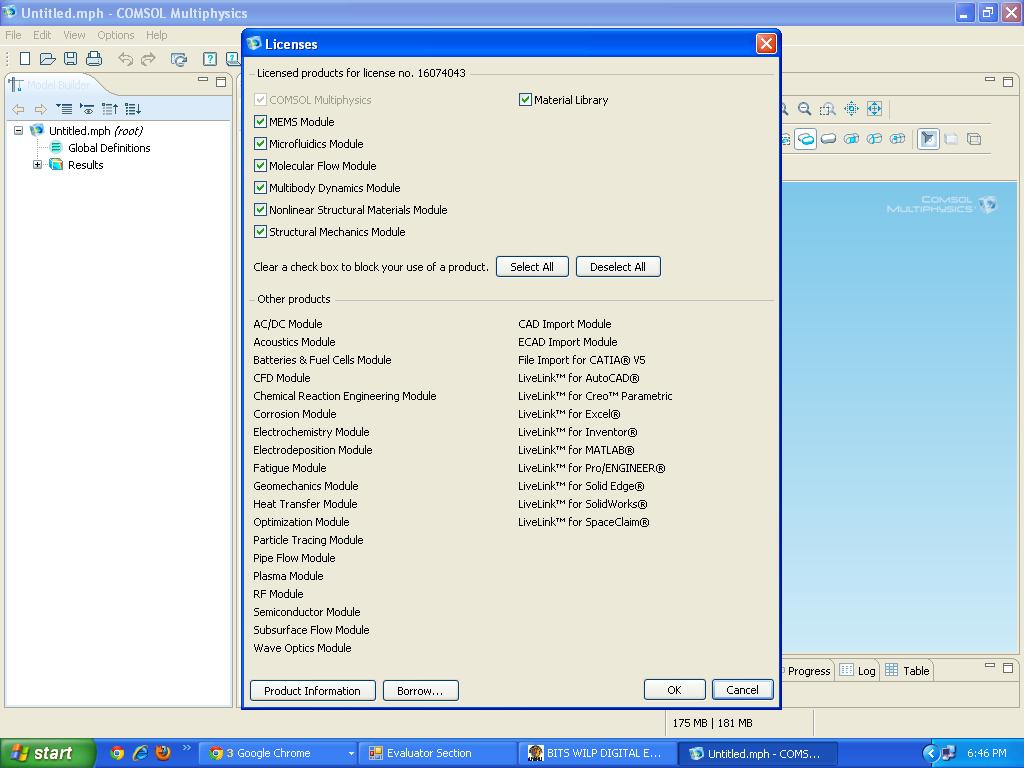Click the Open file folder icon
The width and height of the screenshot is (1024, 768).
click(47, 59)
